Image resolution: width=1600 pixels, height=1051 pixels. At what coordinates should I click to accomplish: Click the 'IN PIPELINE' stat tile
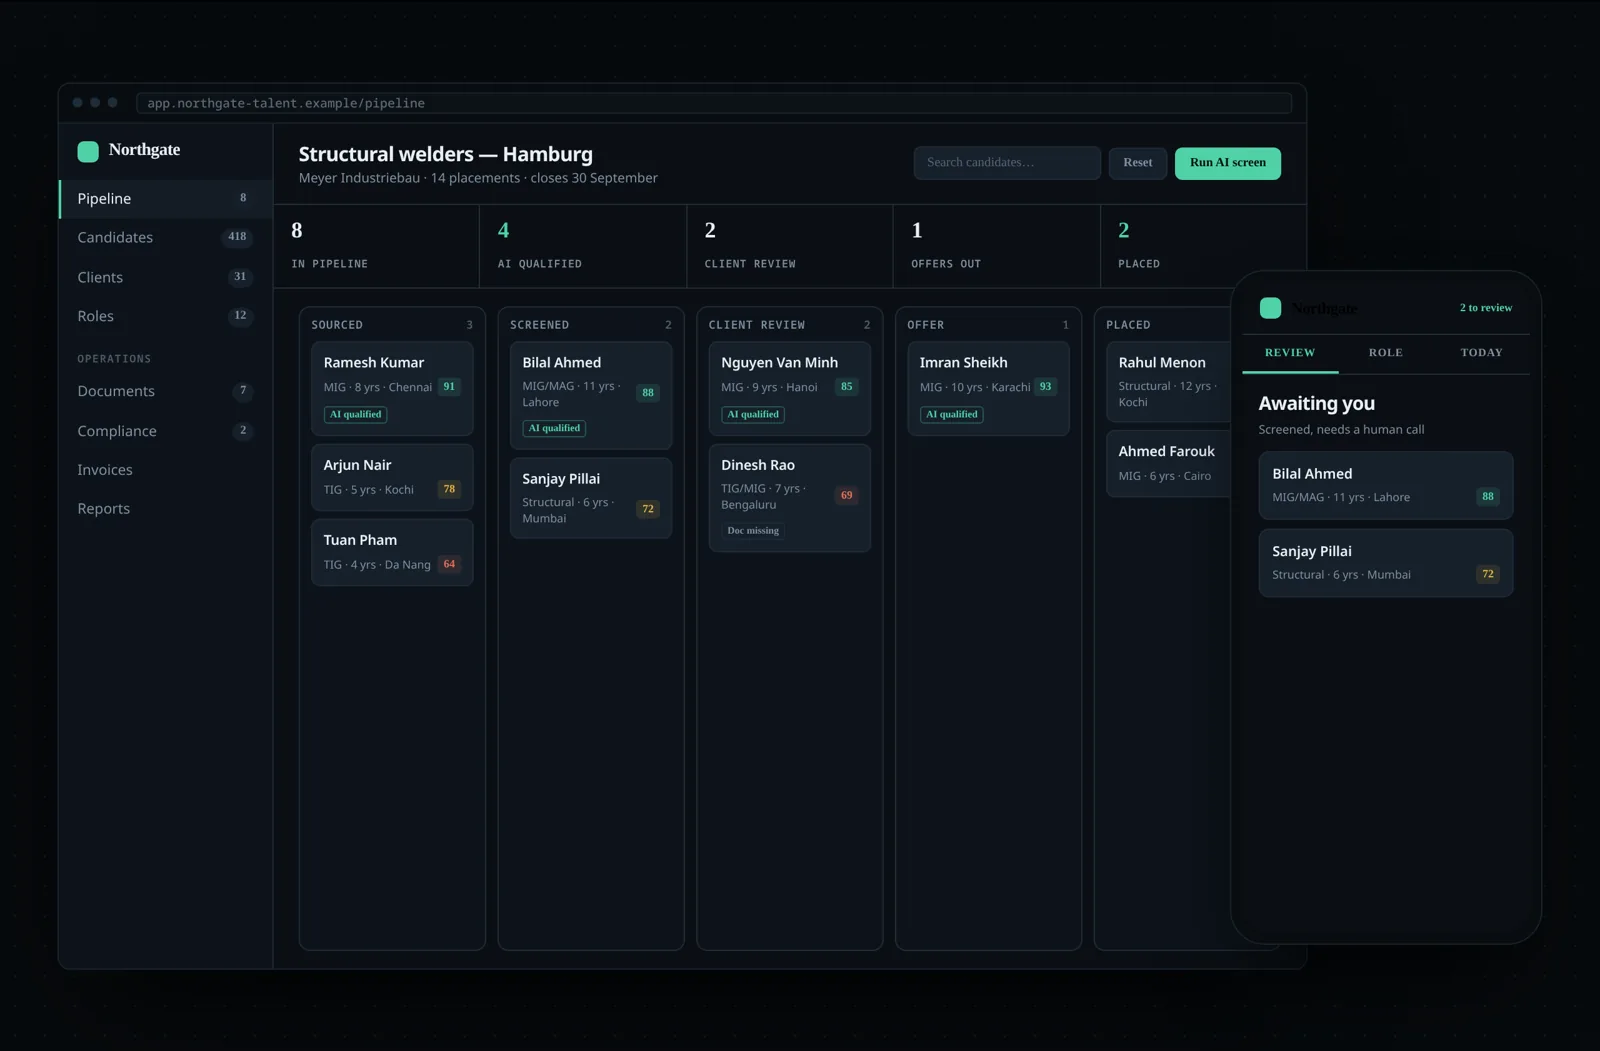coord(377,246)
